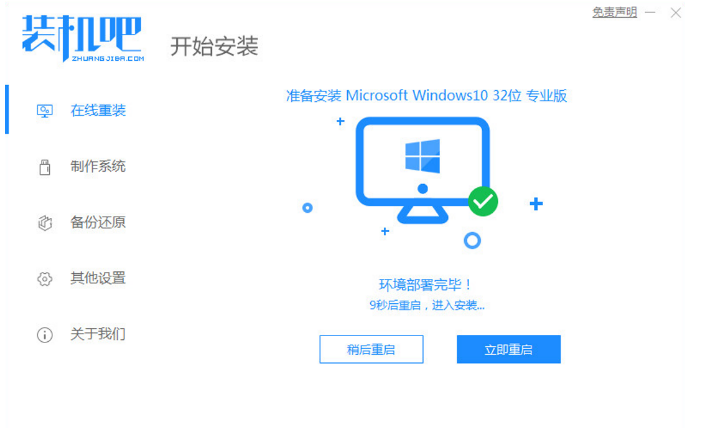Viewport: 703px width, 428px height.
Task: Click the green checkmark badge
Action: (483, 201)
